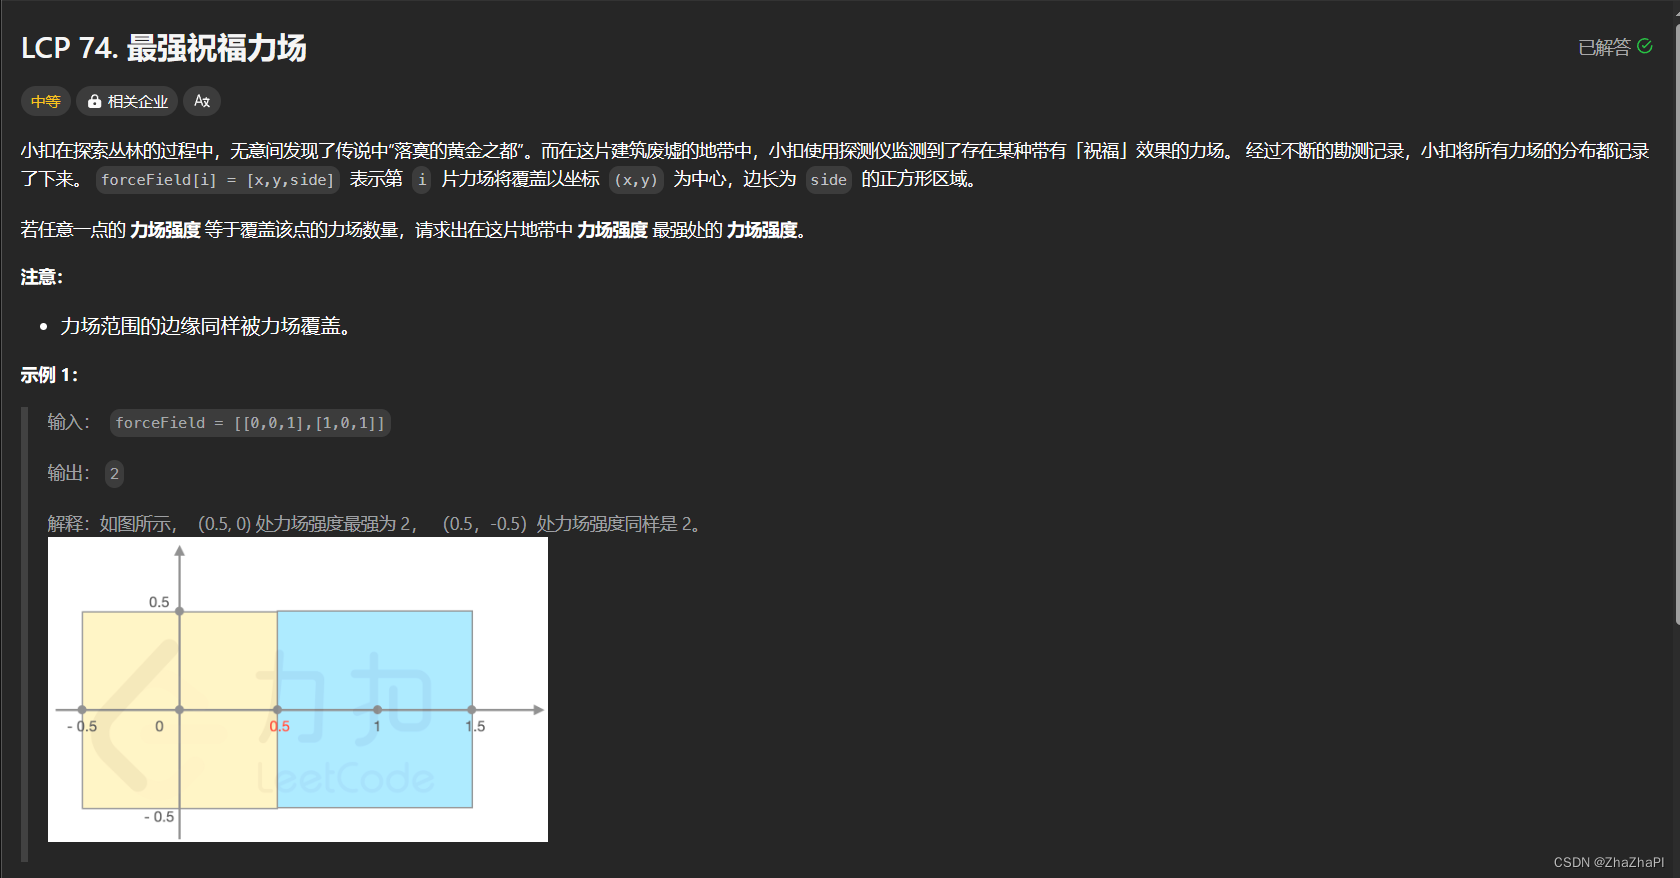The height and width of the screenshot is (878, 1680).
Task: Click the input forceField = [[0,0,1],[1,0,1]]
Action: pyautogui.click(x=250, y=423)
